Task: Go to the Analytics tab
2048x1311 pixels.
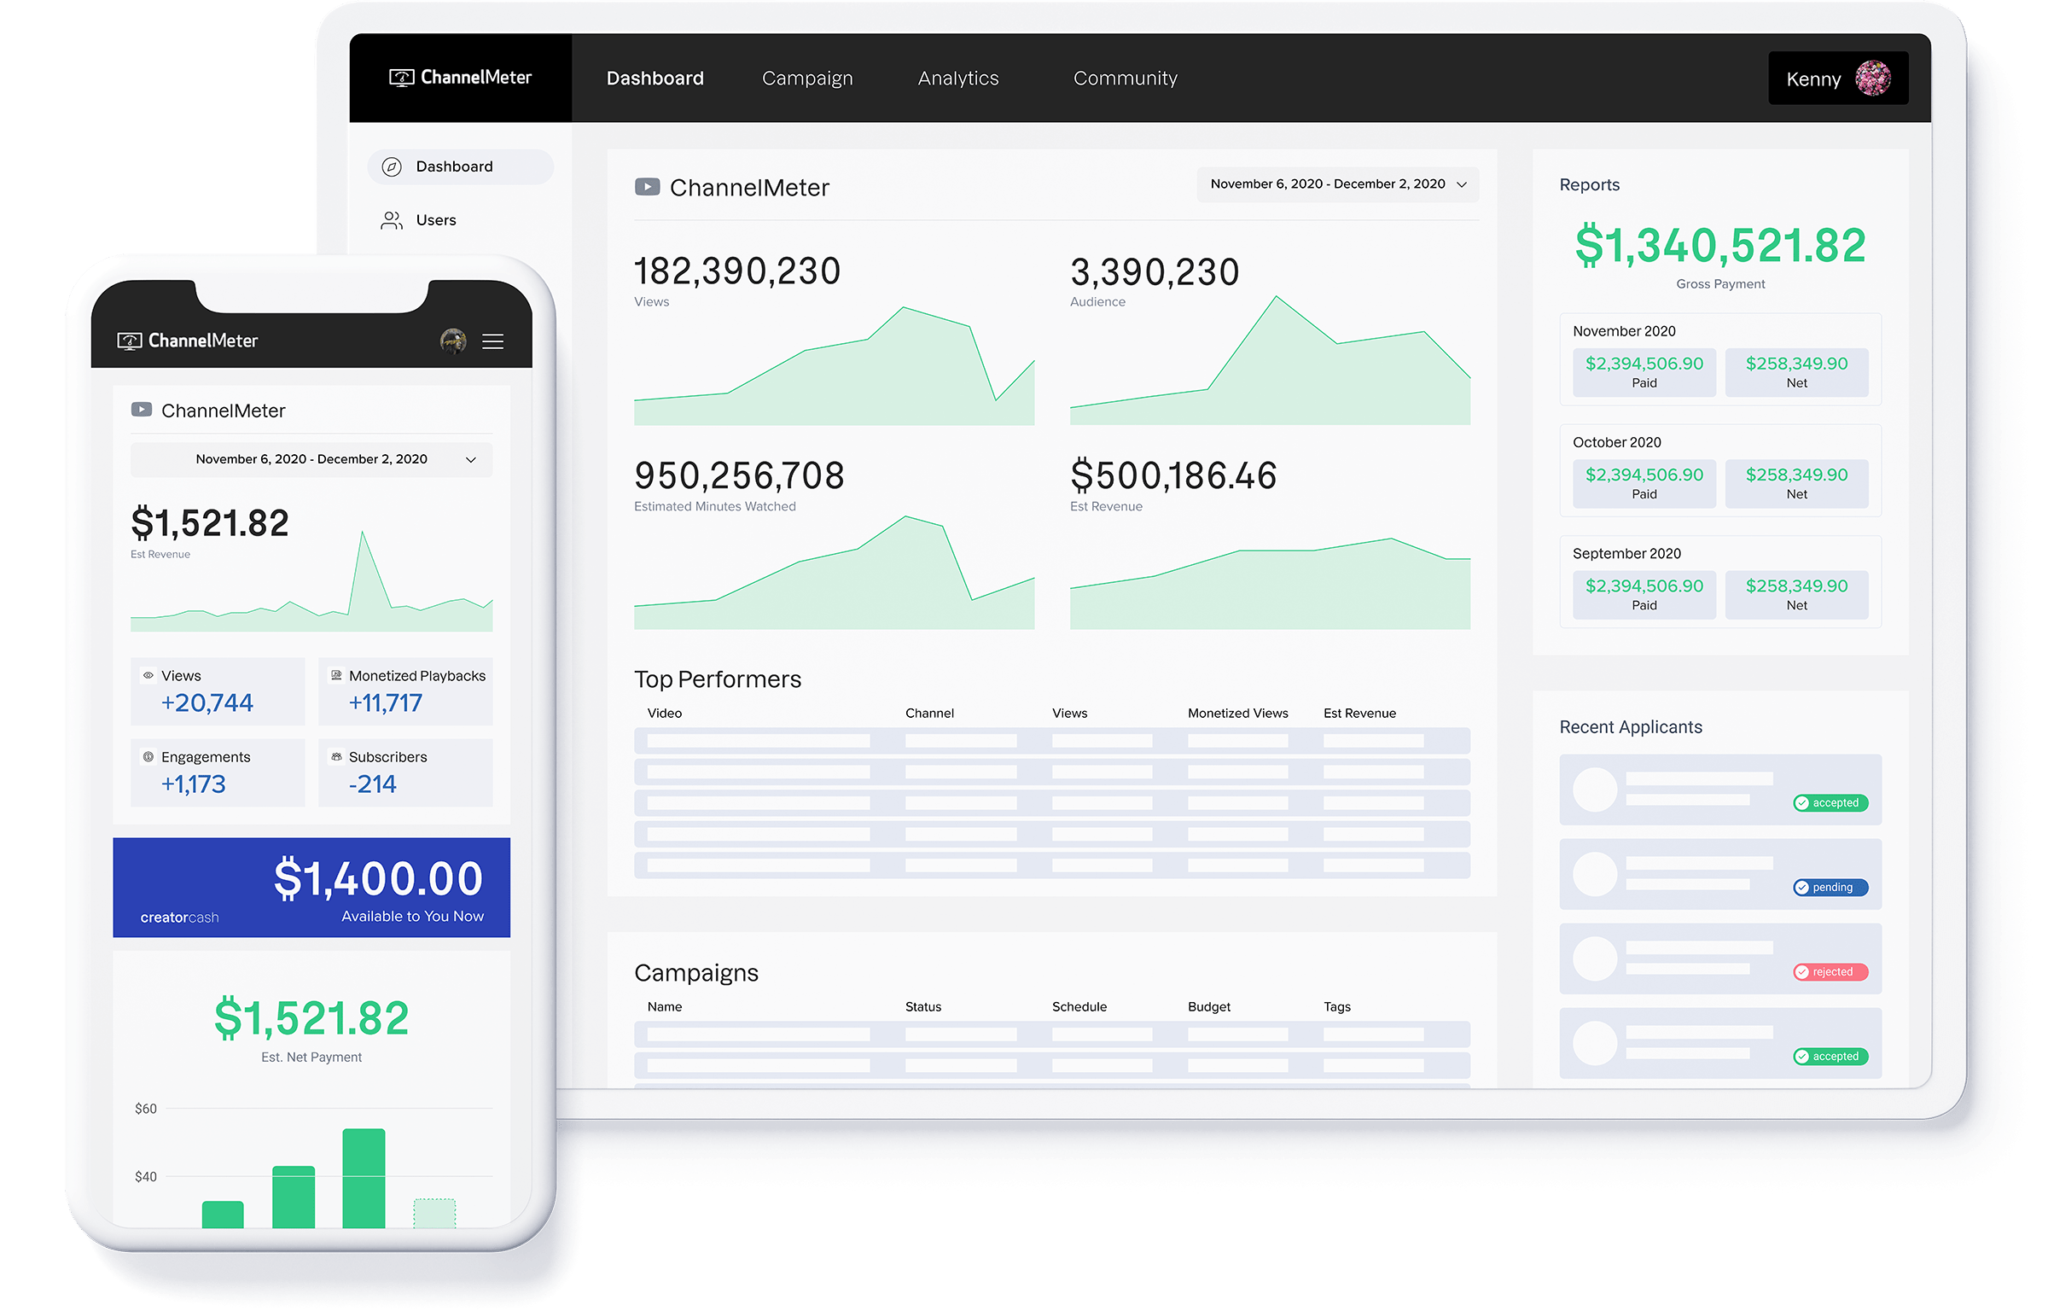Action: click(x=958, y=78)
